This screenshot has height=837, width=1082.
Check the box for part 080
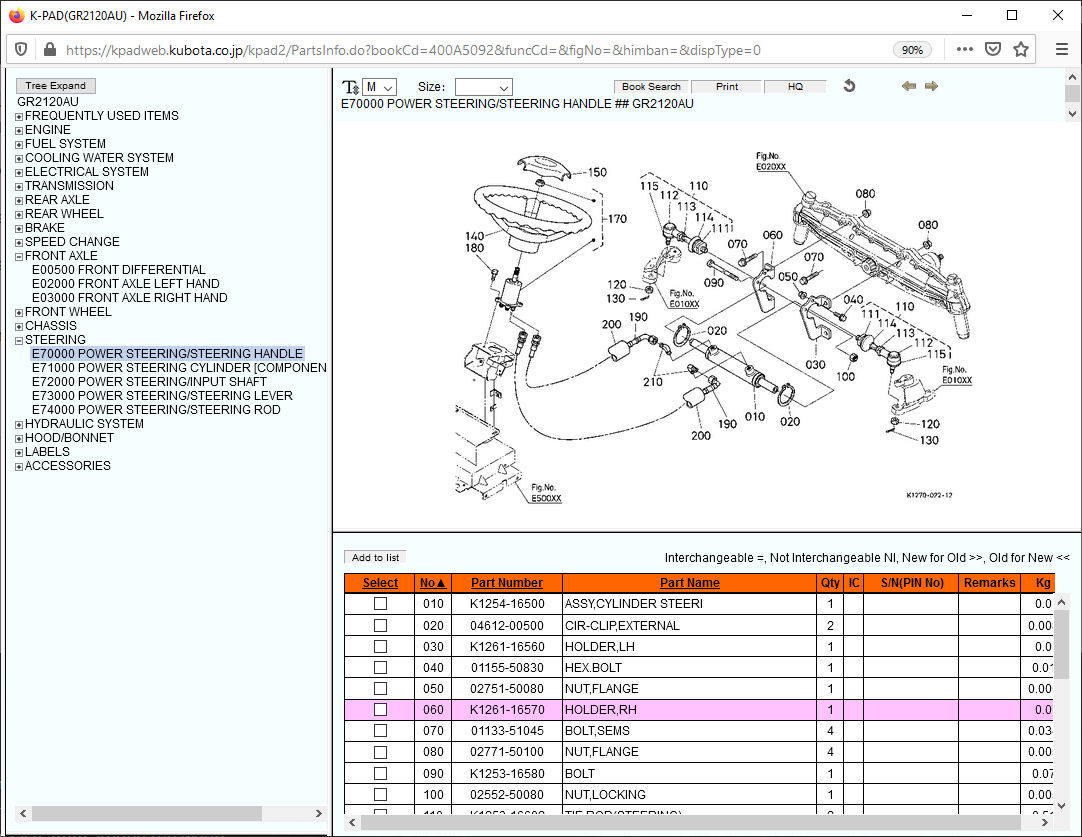380,751
